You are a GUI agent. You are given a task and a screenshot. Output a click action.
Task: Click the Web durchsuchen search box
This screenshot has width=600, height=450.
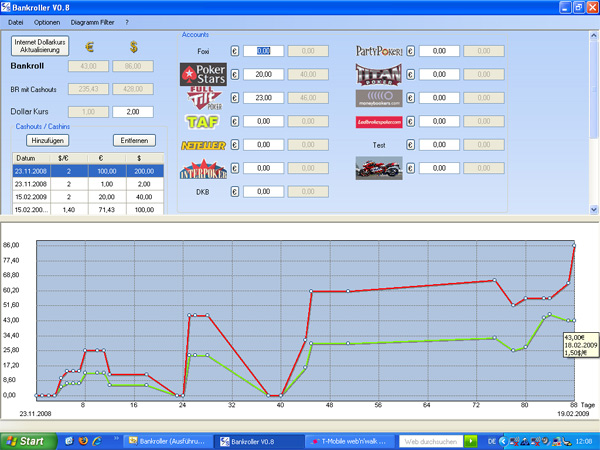click(x=431, y=442)
